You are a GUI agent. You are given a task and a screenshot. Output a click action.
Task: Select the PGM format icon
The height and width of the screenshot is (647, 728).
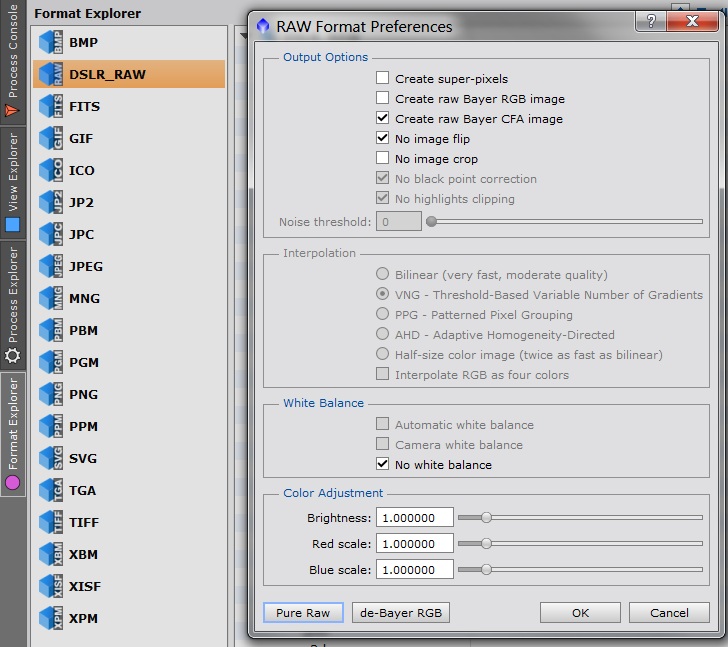tap(51, 362)
